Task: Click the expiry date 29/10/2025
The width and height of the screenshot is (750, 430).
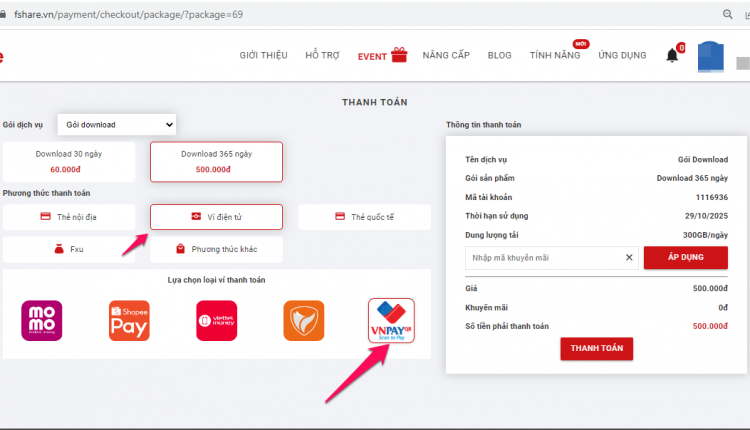Action: click(706, 216)
